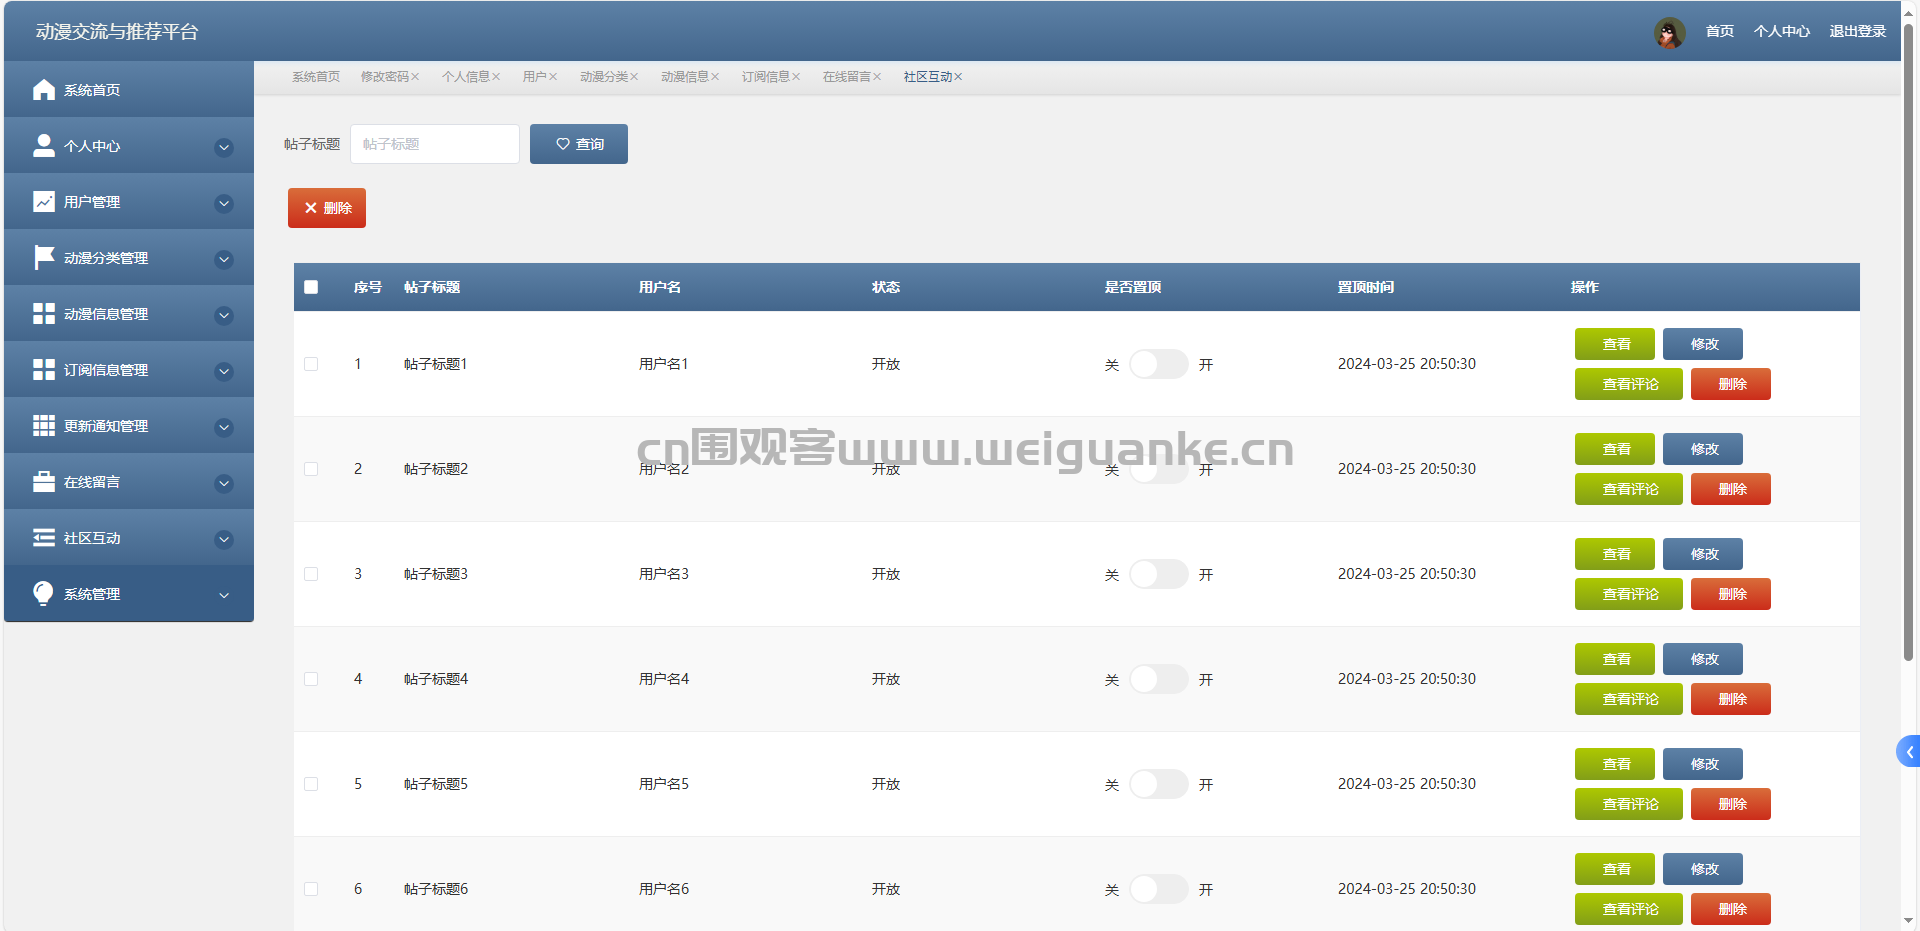
Task: Check the row for 帖子标题1
Action: (311, 364)
